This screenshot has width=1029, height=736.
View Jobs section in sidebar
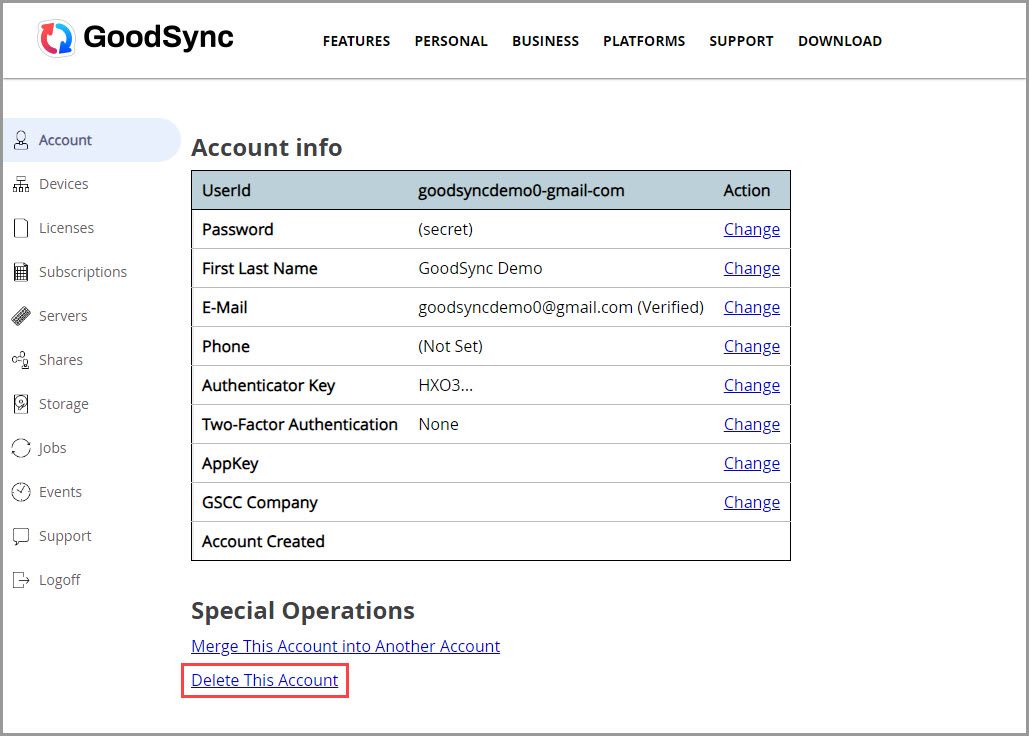[x=52, y=448]
